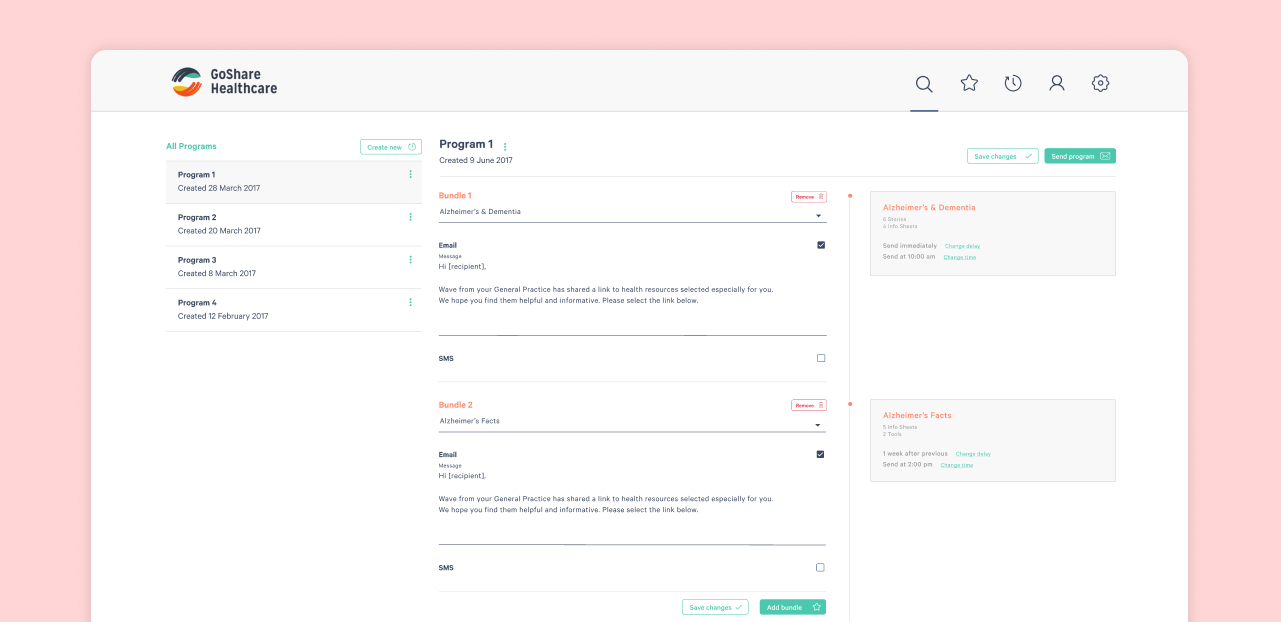The height and width of the screenshot is (622, 1281).
Task: Check SMS checkbox in Bundle 2
Action: (821, 567)
